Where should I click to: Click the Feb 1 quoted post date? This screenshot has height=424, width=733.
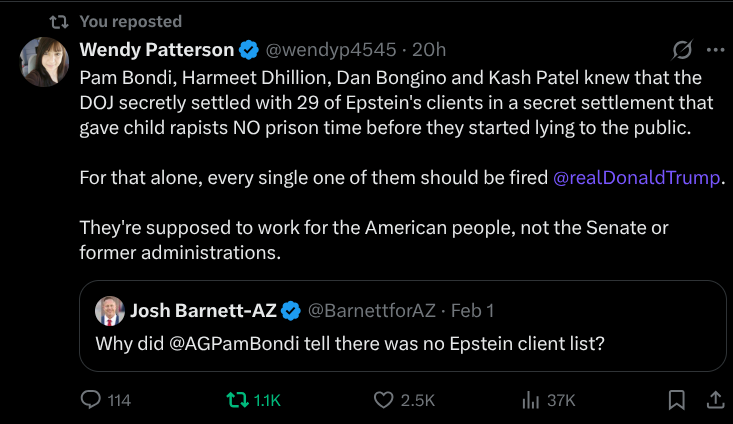point(472,311)
